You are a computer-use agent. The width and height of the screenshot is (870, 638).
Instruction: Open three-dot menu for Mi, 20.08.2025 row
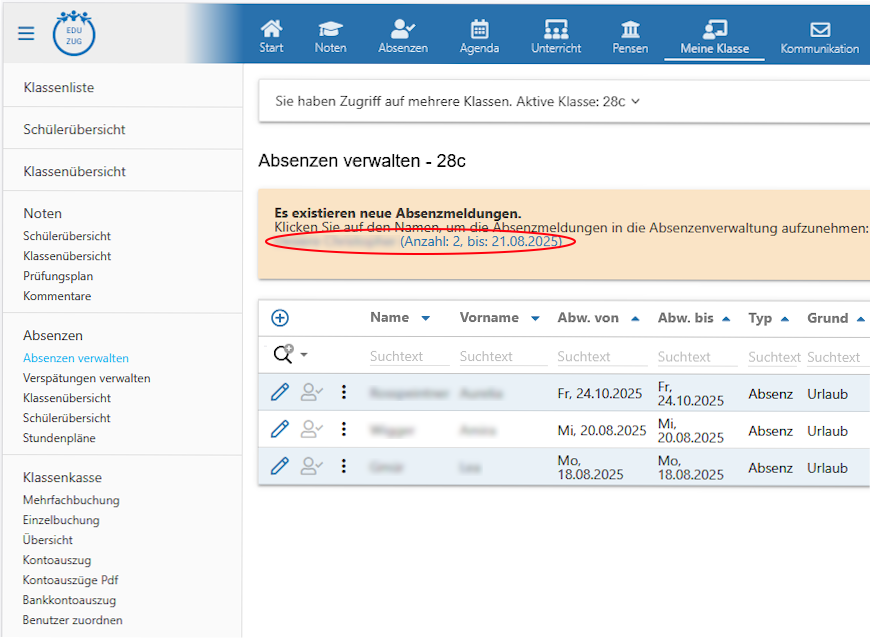[344, 429]
